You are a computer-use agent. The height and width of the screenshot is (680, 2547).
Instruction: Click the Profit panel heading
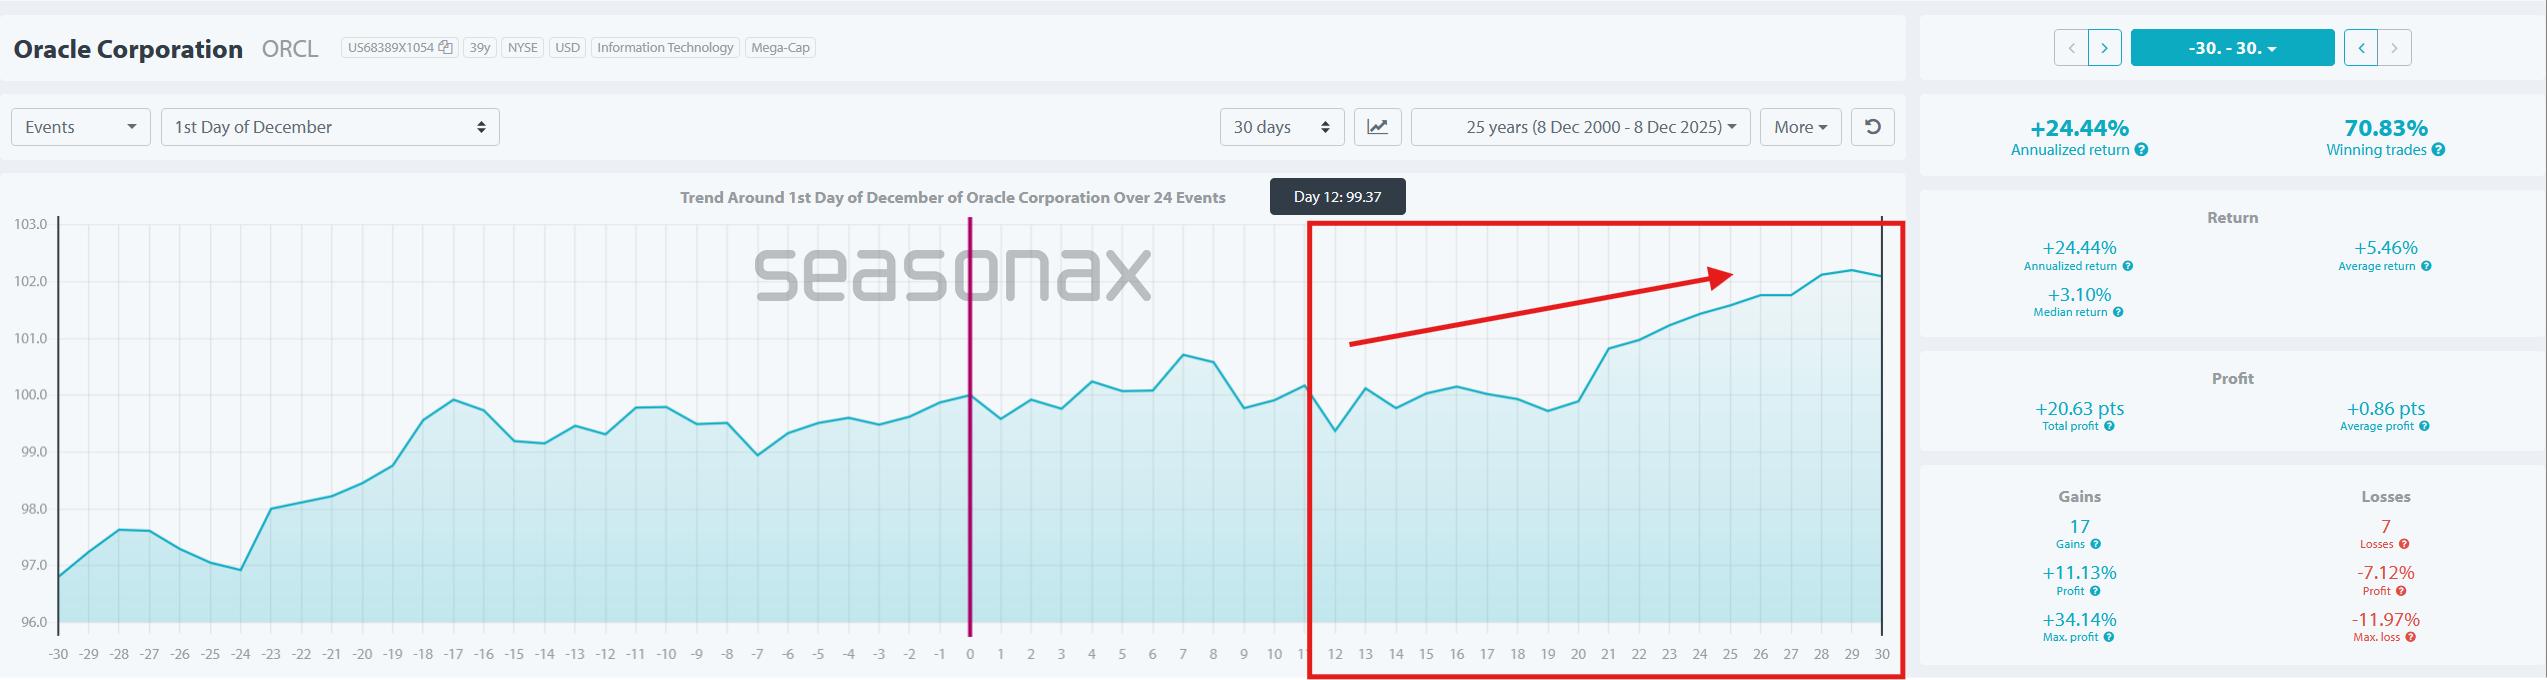tap(2232, 379)
